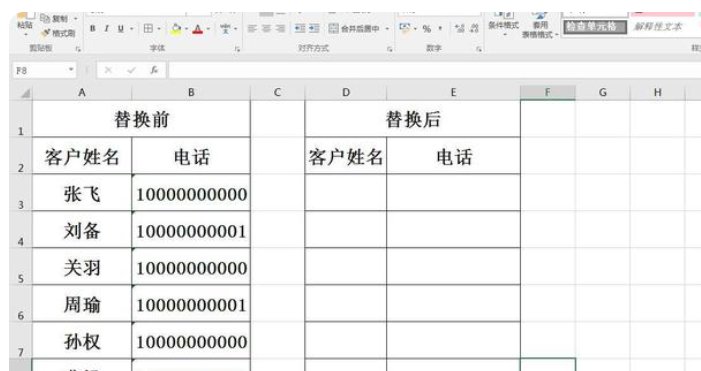Select the merged cell 替换后
The image size is (701, 371).
[x=413, y=119]
